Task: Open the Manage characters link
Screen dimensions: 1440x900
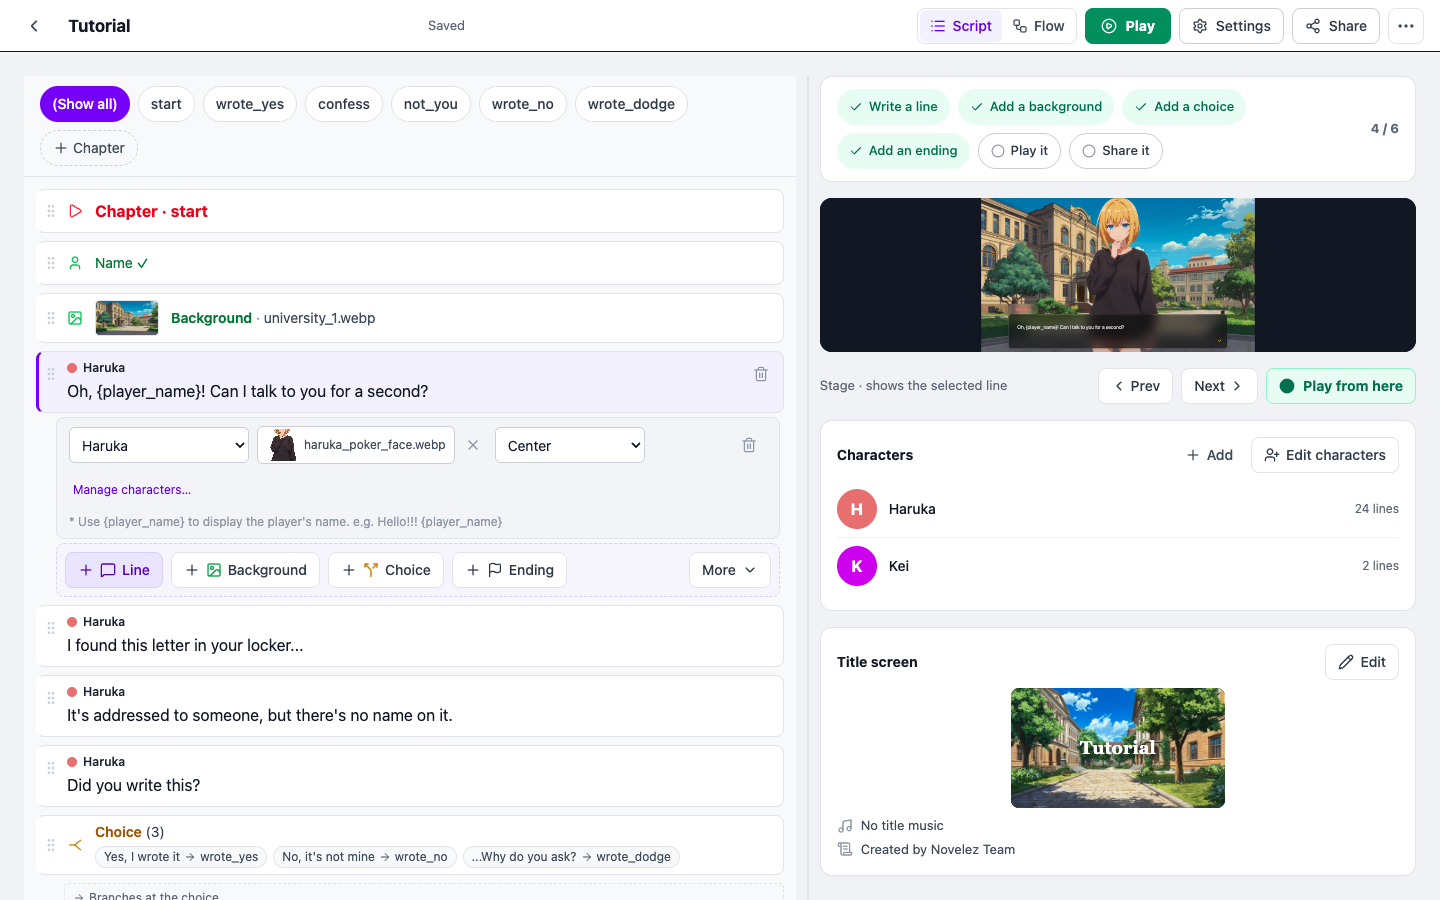Action: click(x=132, y=490)
